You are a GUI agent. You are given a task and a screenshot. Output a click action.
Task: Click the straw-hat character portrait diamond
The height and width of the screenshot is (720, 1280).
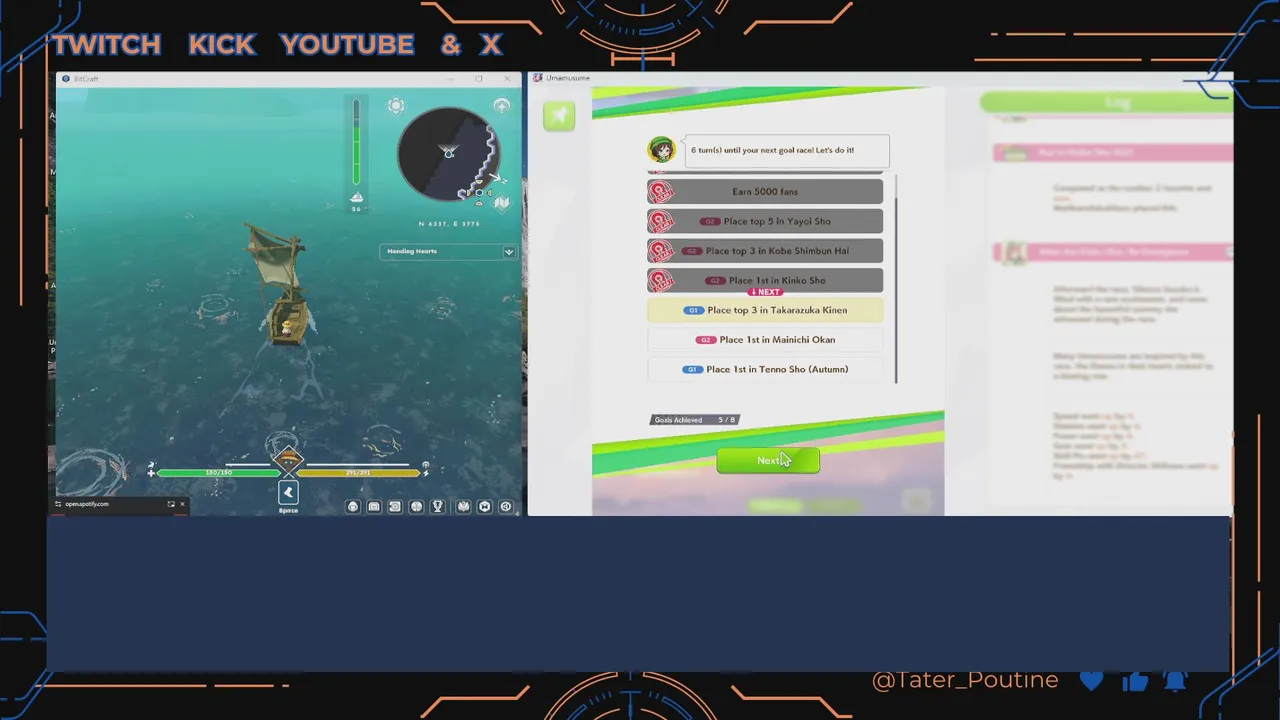[288, 461]
